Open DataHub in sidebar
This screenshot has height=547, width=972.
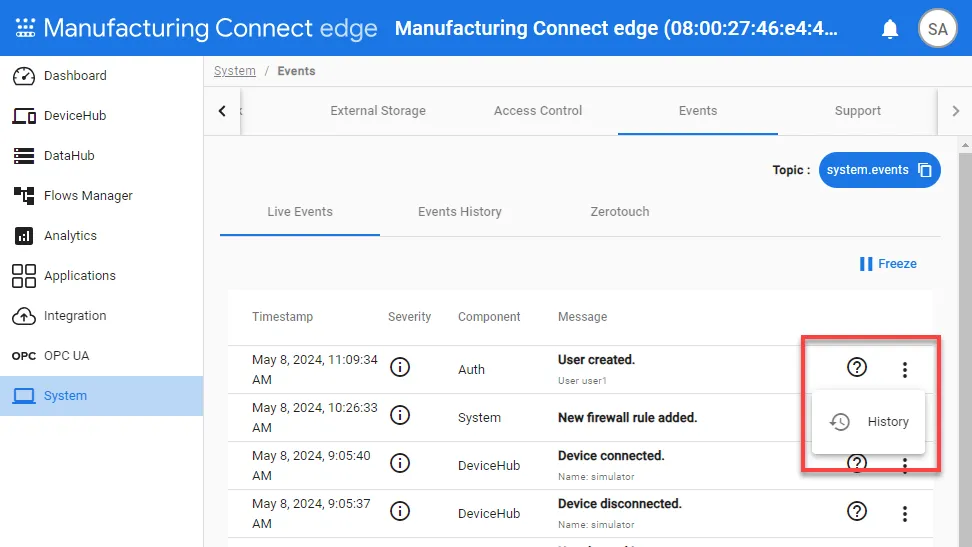(102, 156)
